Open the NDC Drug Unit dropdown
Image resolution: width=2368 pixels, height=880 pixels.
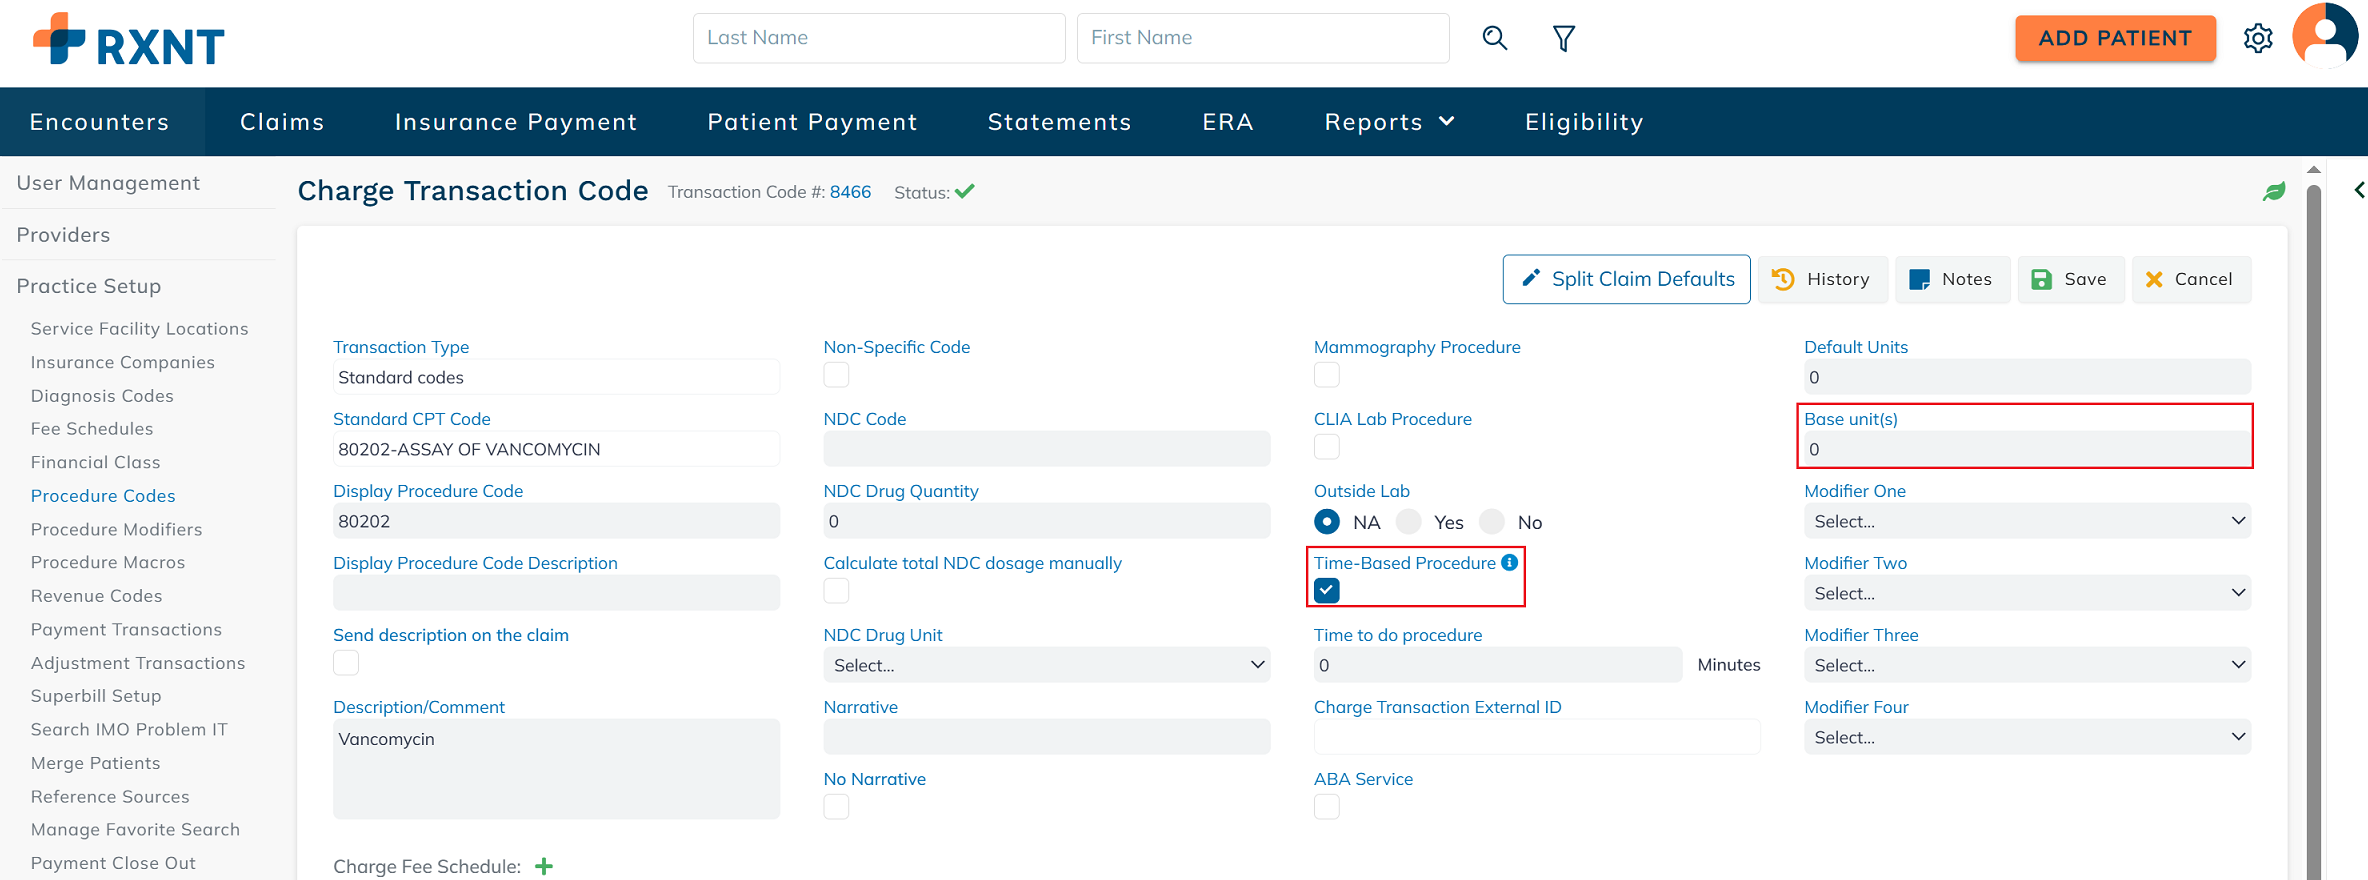1046,665
